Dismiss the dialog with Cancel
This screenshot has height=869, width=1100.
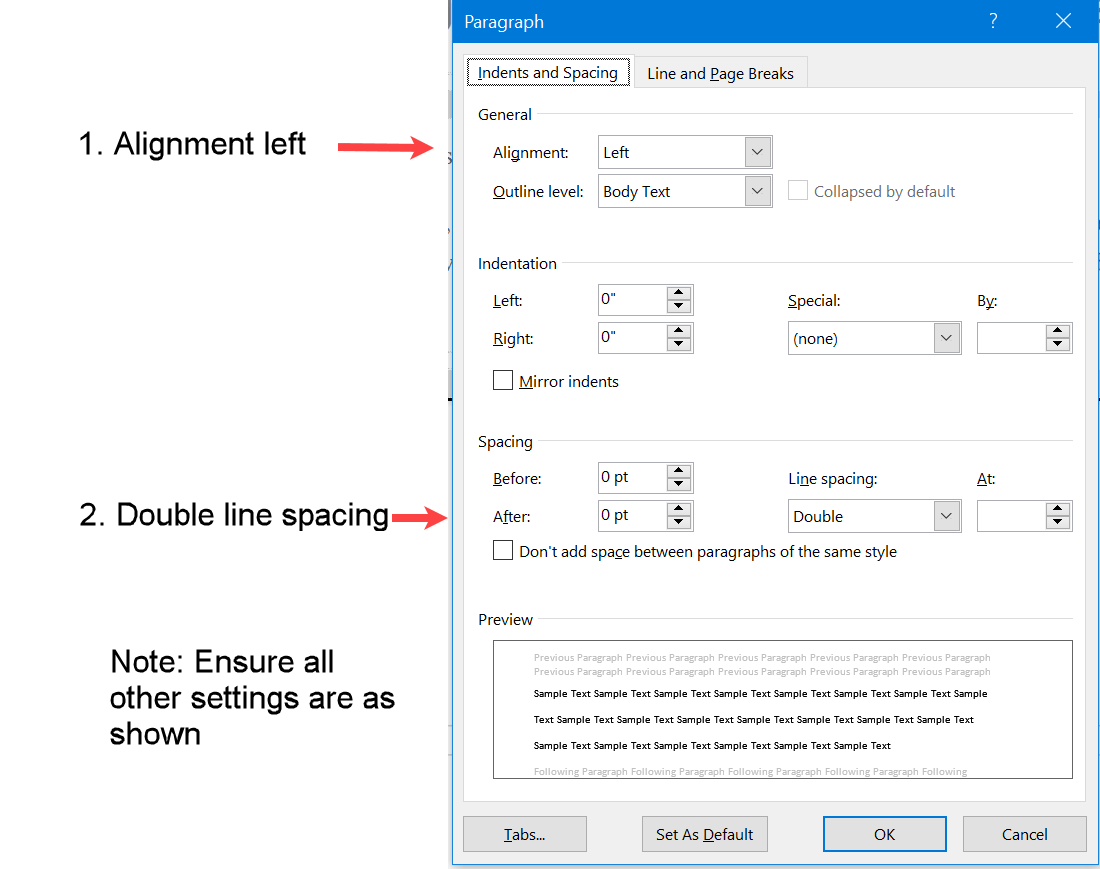[x=1024, y=834]
